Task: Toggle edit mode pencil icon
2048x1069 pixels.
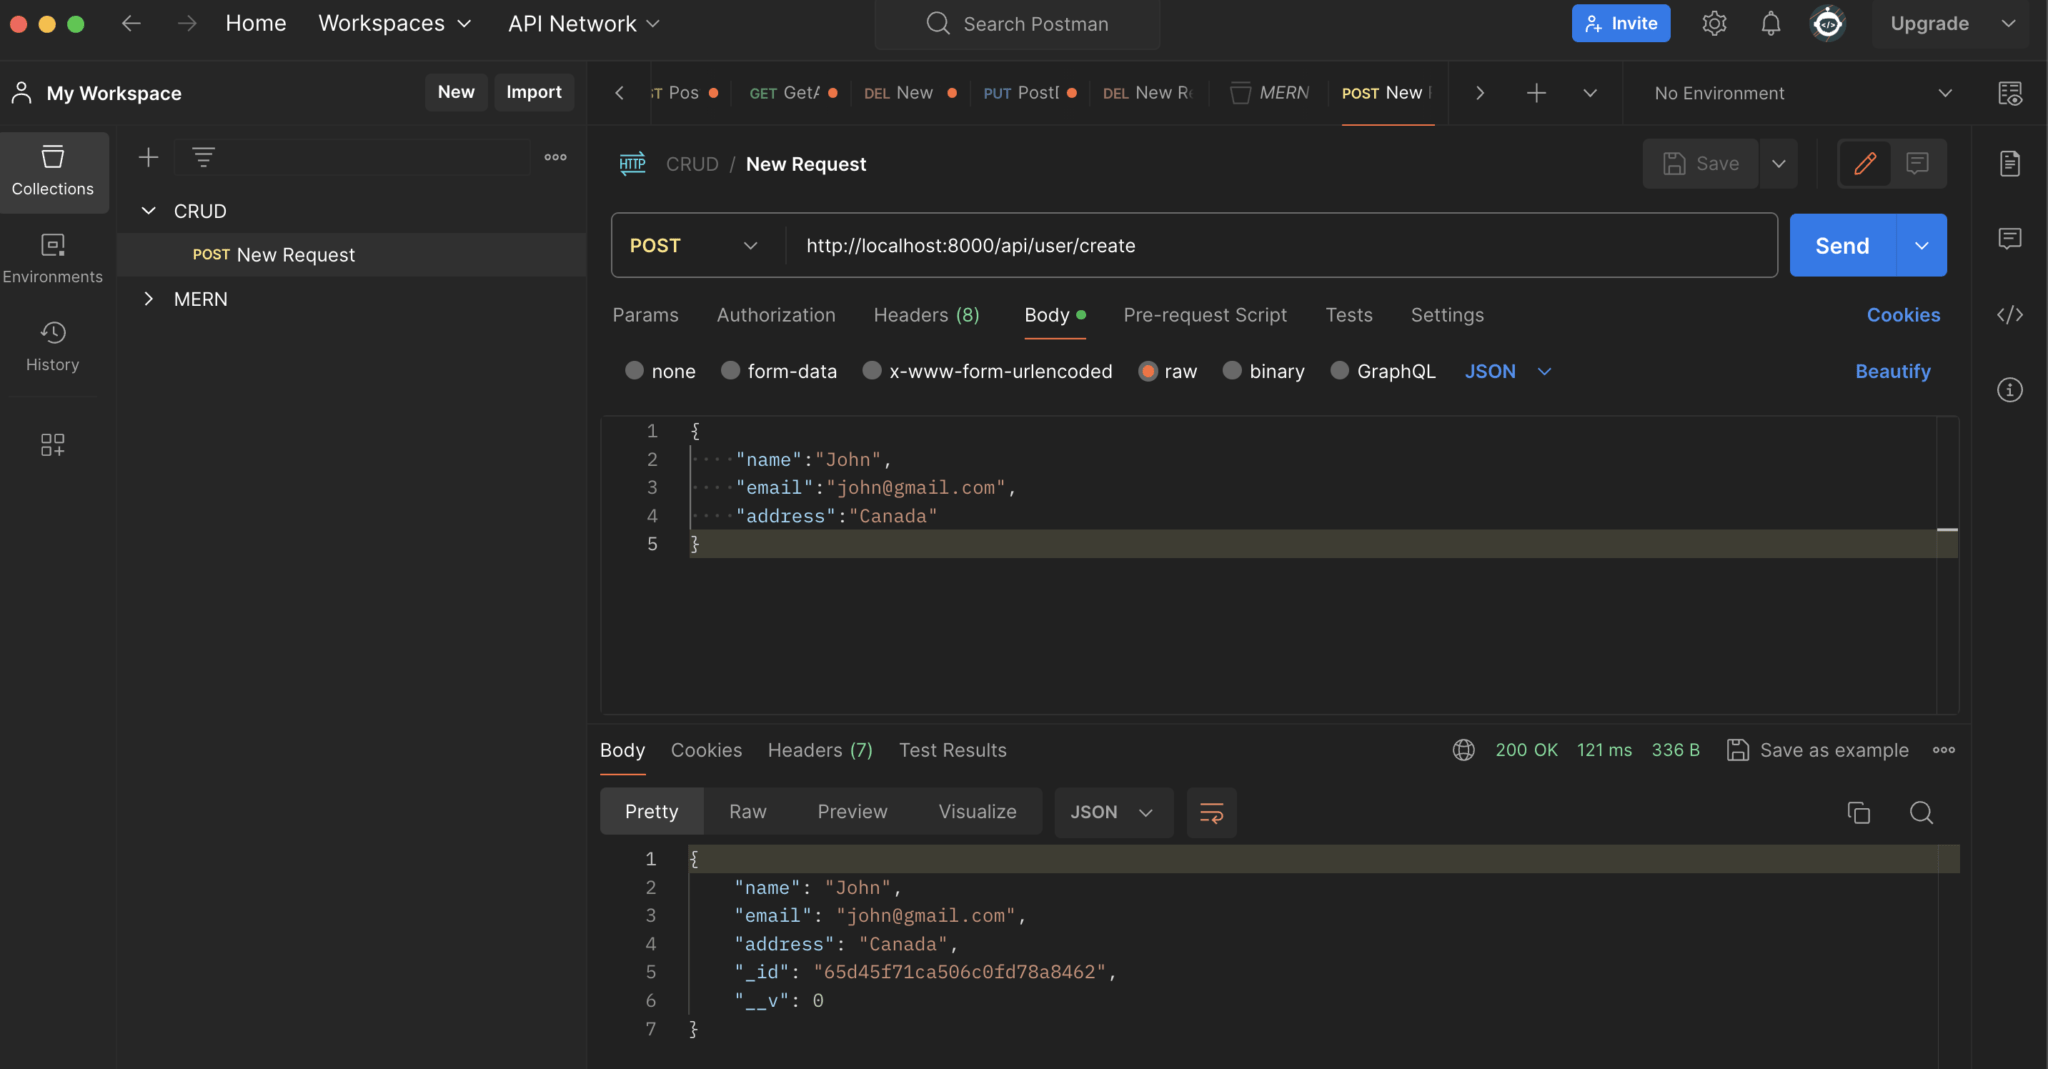Action: 1864,163
